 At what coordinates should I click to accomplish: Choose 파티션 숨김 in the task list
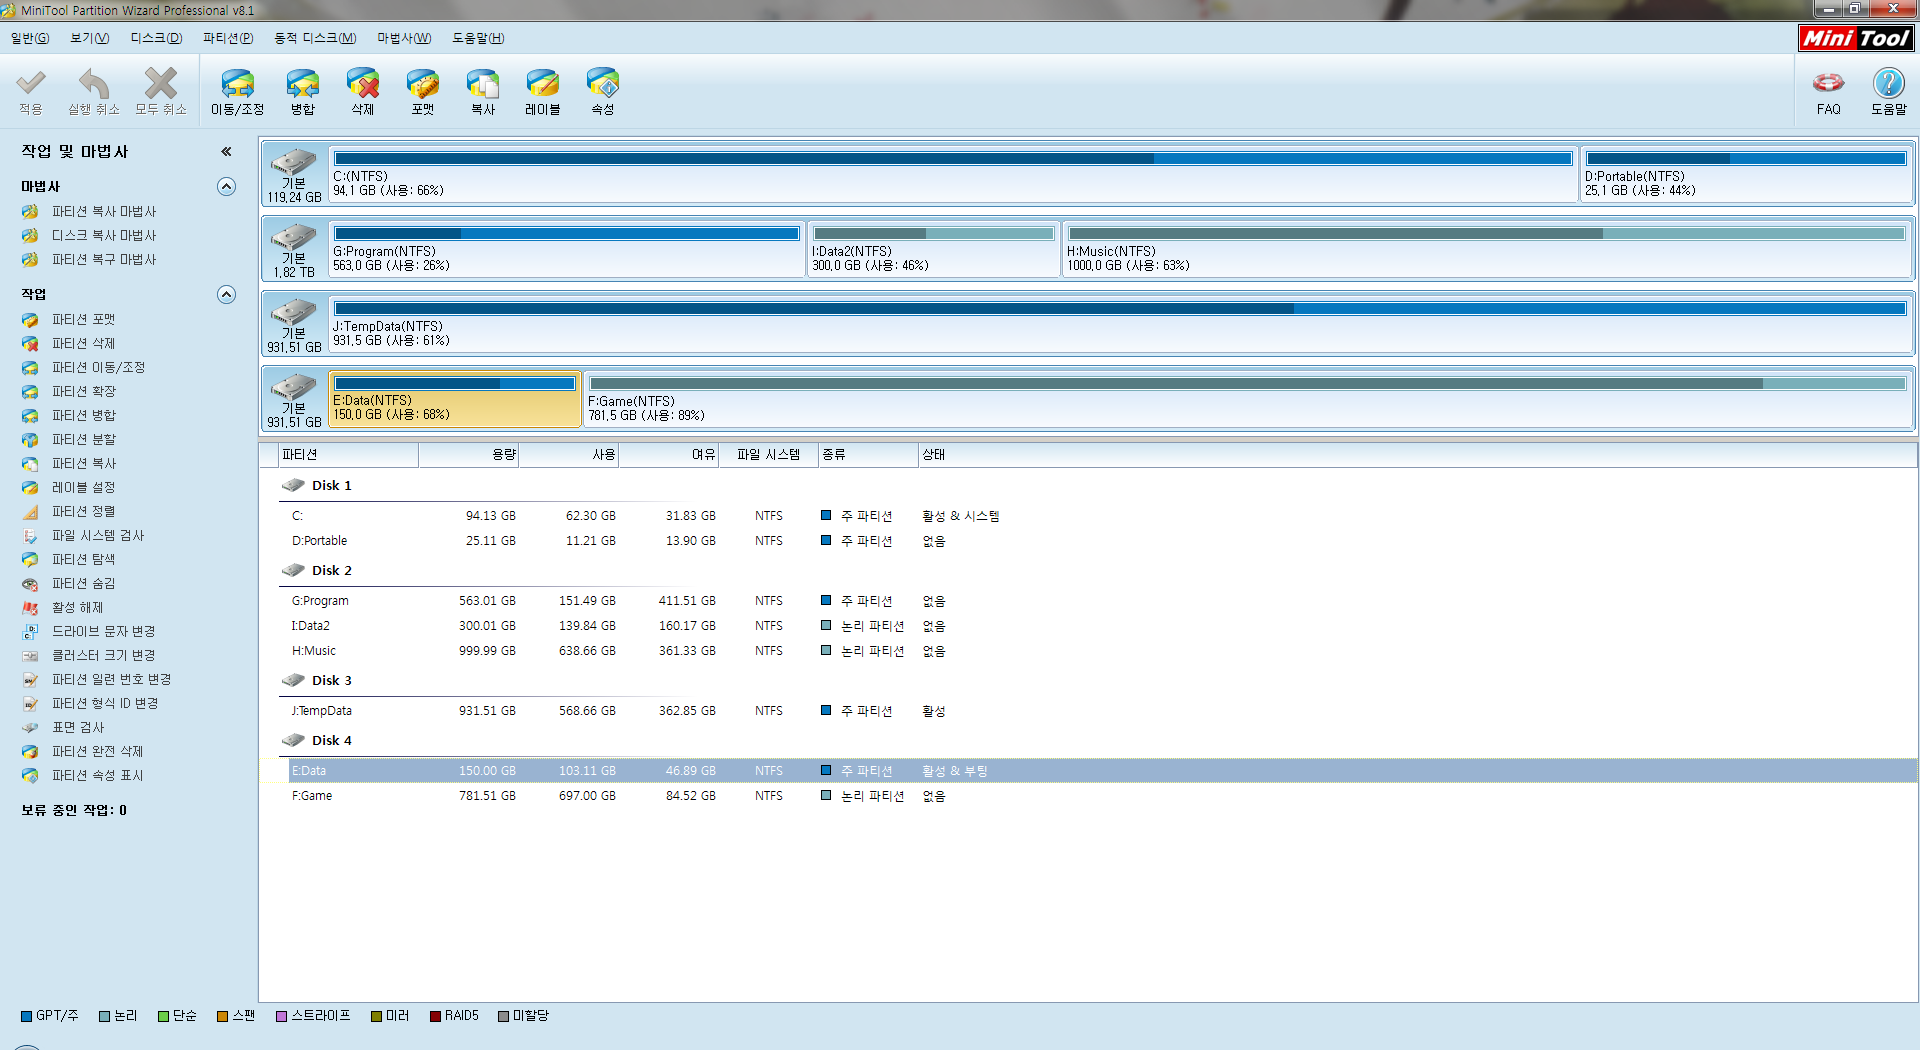click(84, 584)
